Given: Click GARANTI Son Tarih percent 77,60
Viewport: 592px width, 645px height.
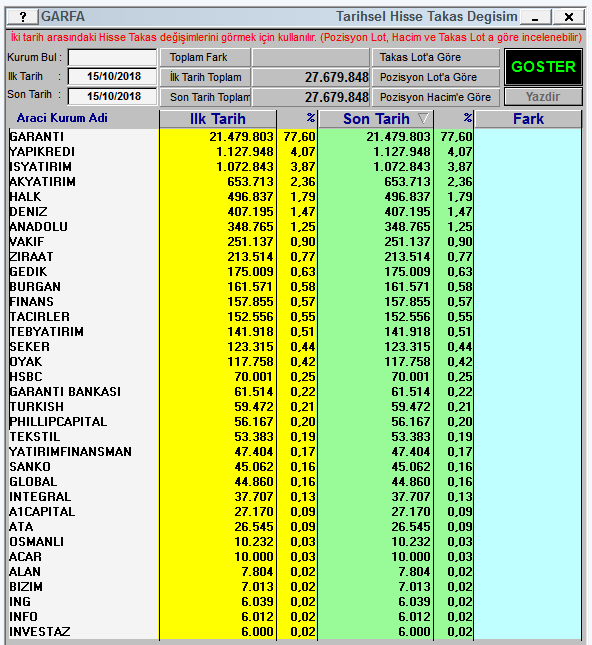Looking at the screenshot, I should click(x=456, y=137).
